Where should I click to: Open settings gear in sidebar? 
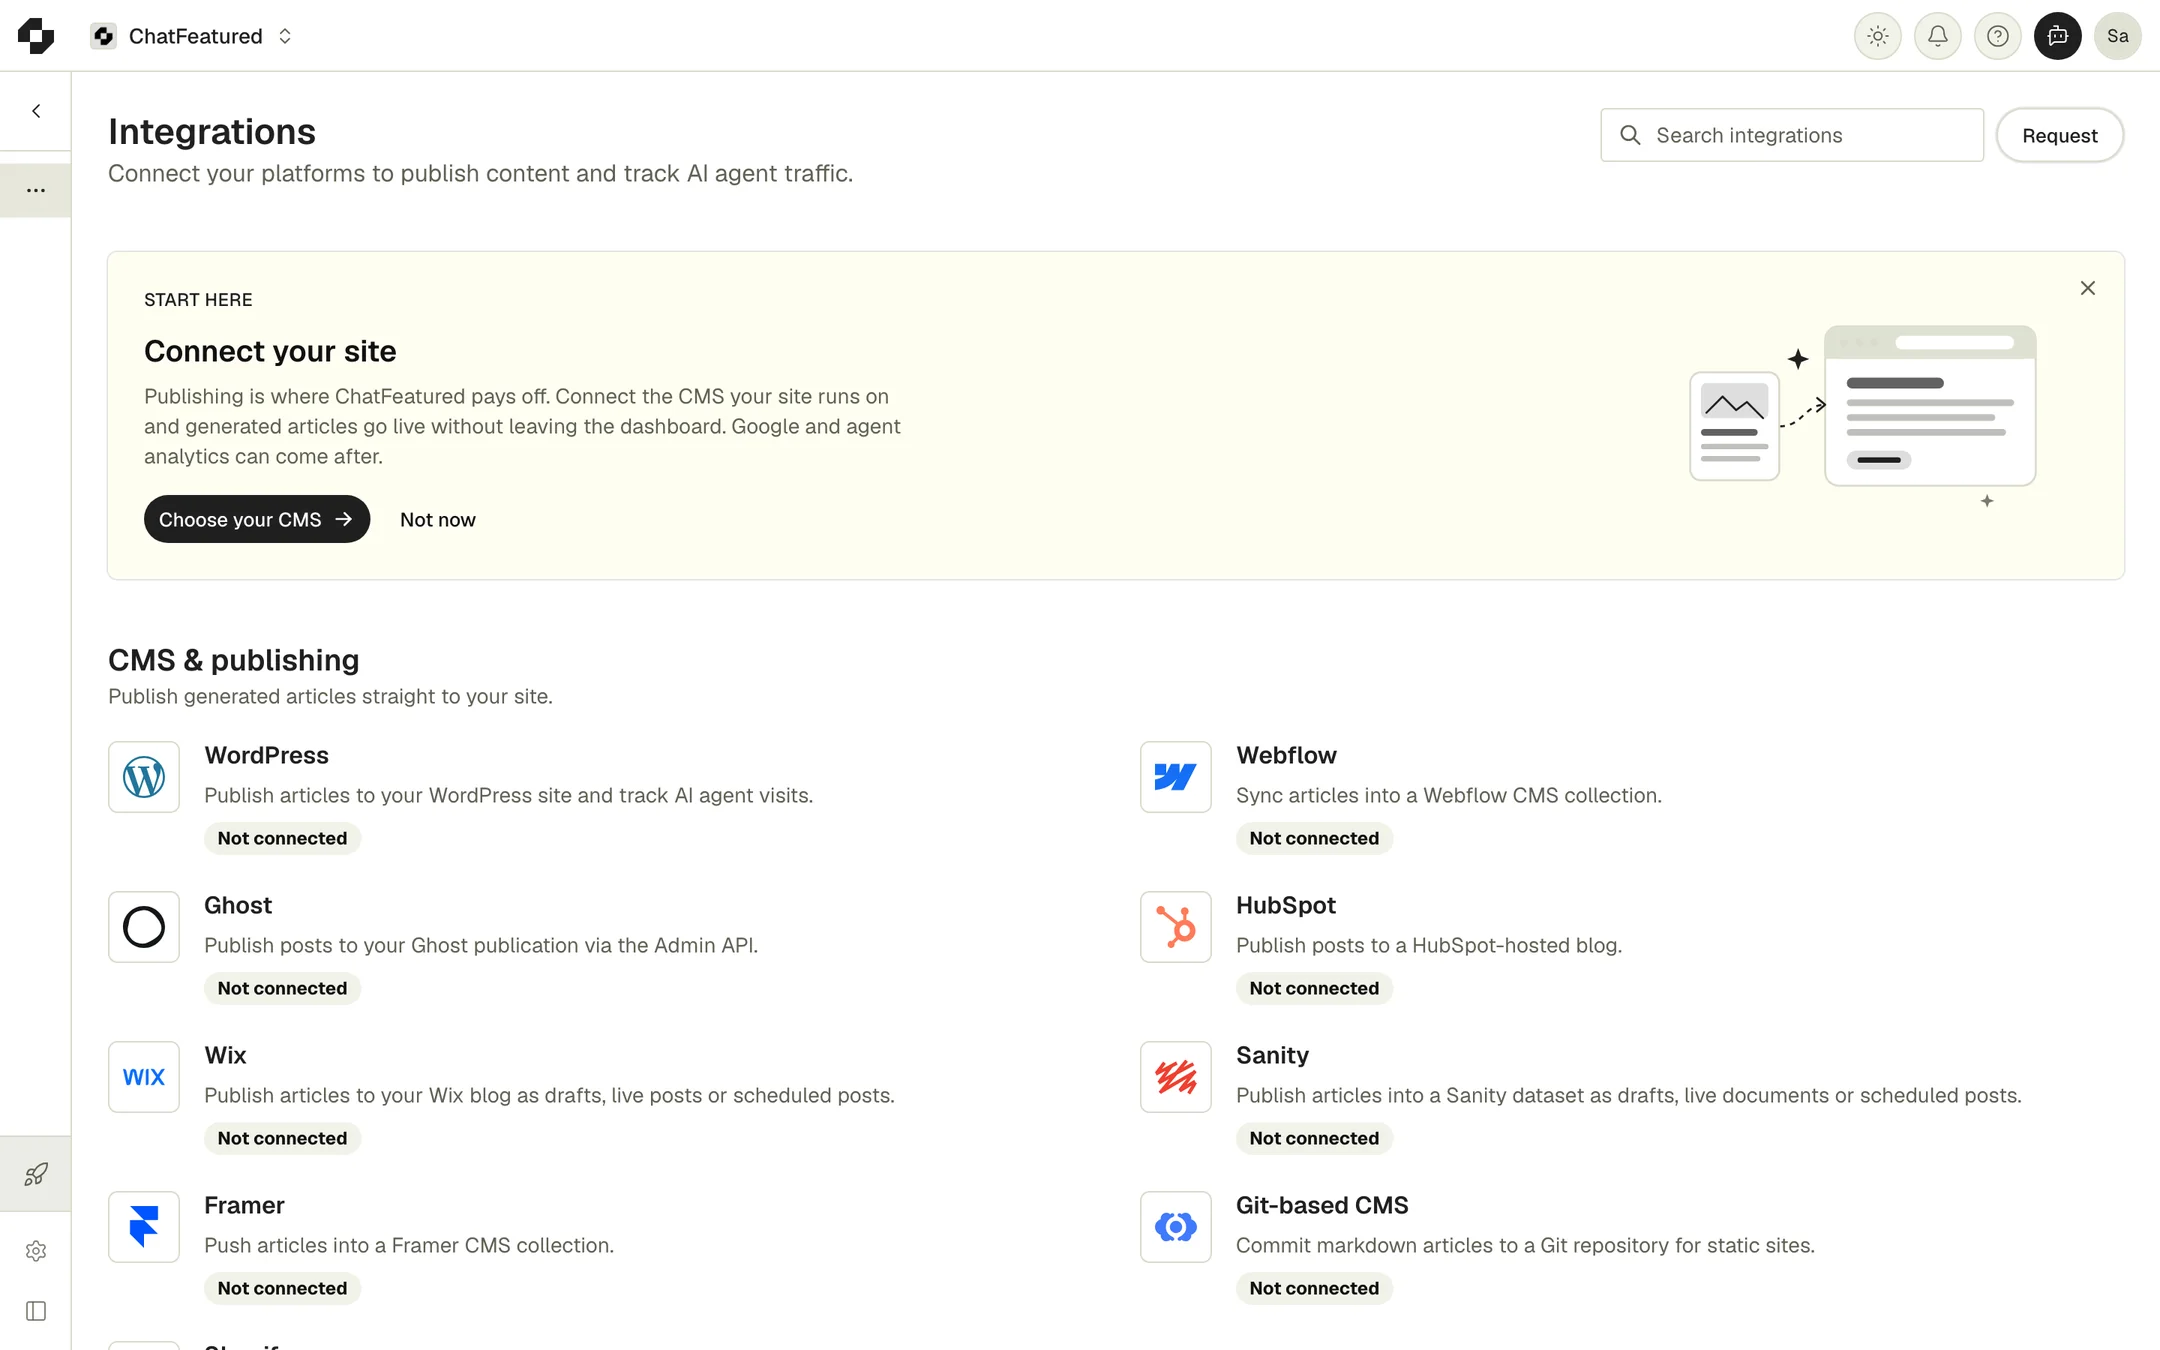[36, 1251]
